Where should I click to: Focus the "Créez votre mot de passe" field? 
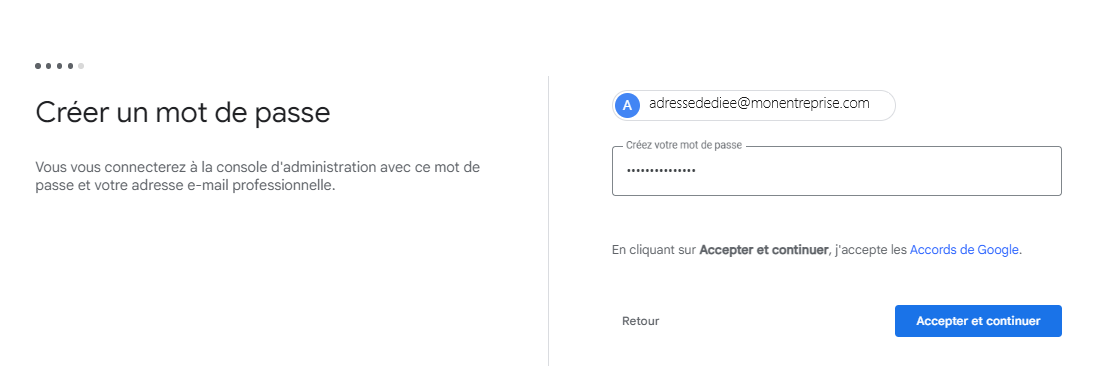pos(837,170)
